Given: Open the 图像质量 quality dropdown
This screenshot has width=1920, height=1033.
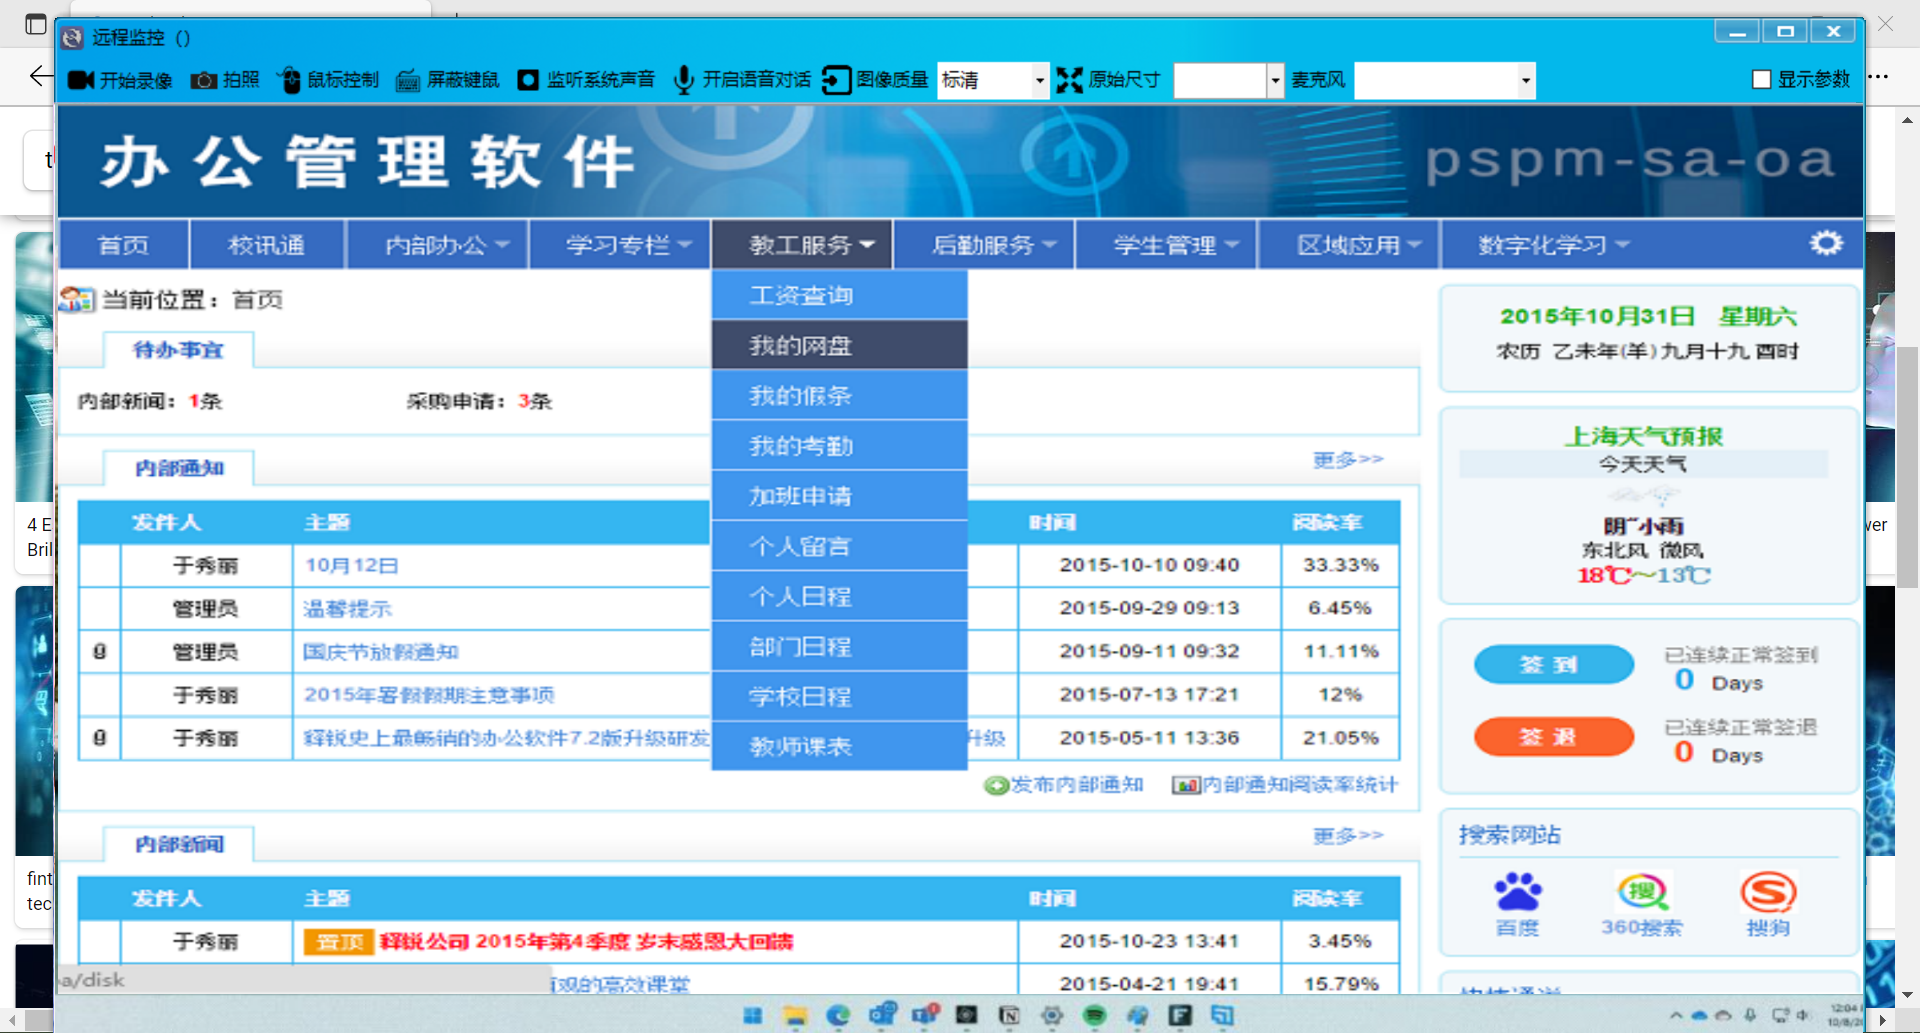Looking at the screenshot, I should click(x=1039, y=80).
